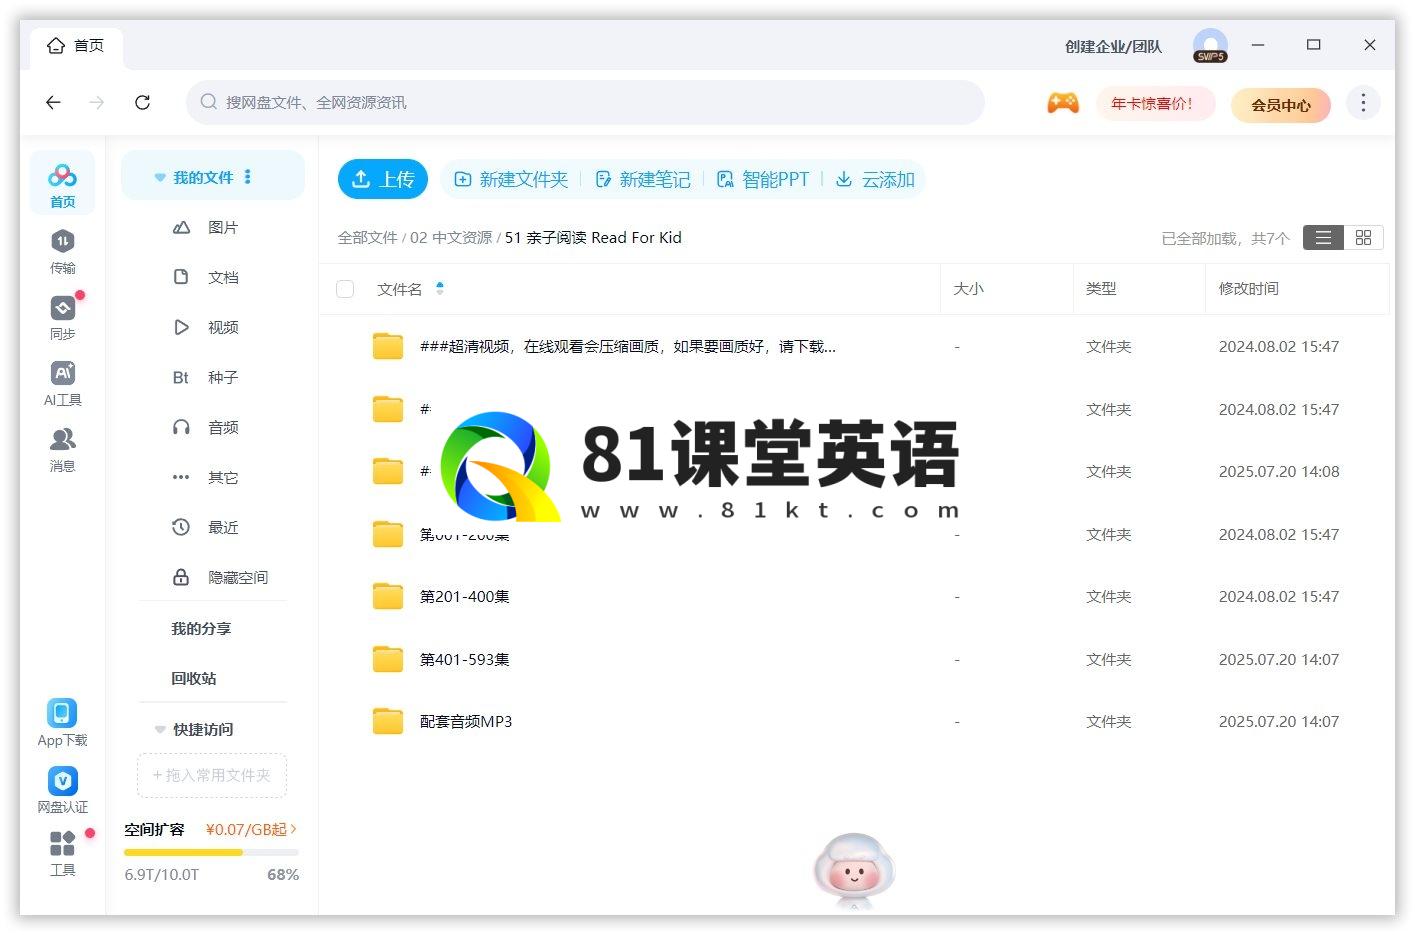Open 会员中心
The width and height of the screenshot is (1415, 935).
pos(1280,104)
